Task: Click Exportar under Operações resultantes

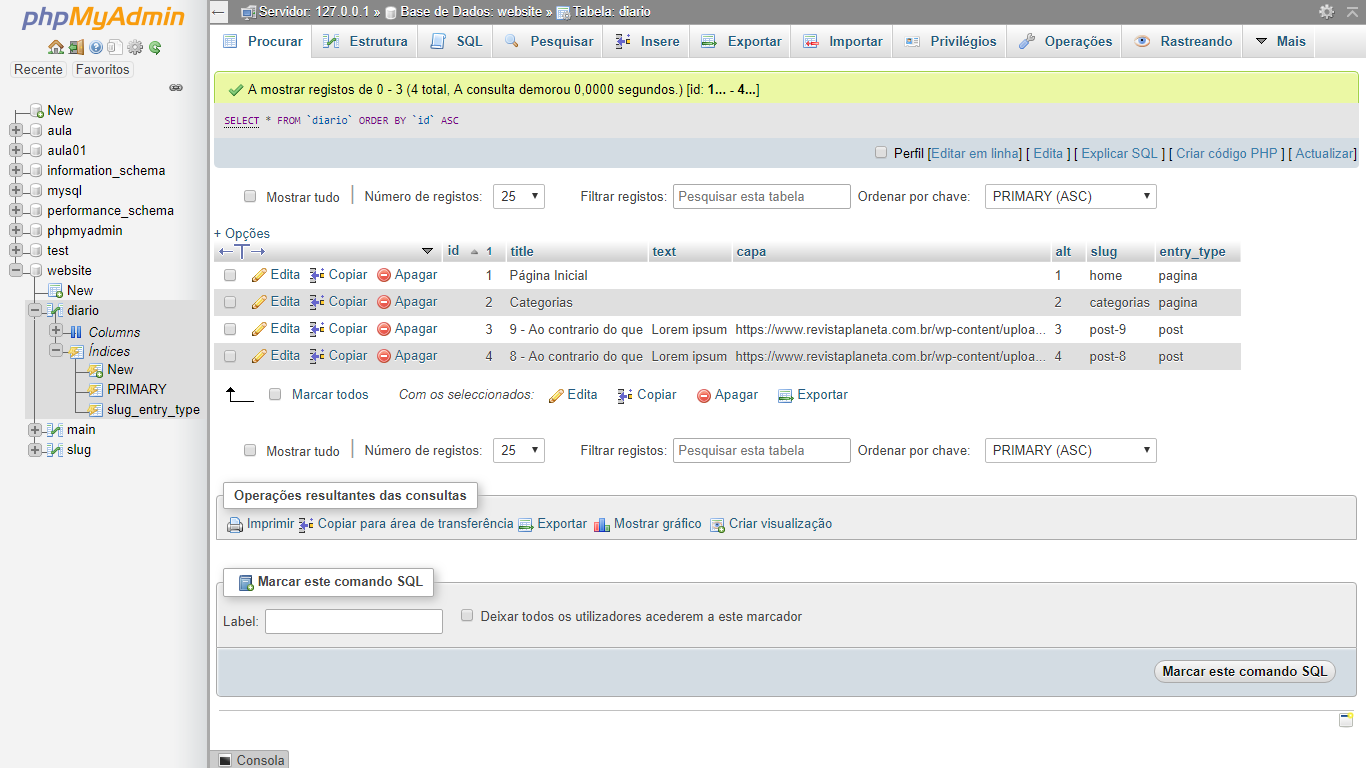Action: [x=552, y=524]
